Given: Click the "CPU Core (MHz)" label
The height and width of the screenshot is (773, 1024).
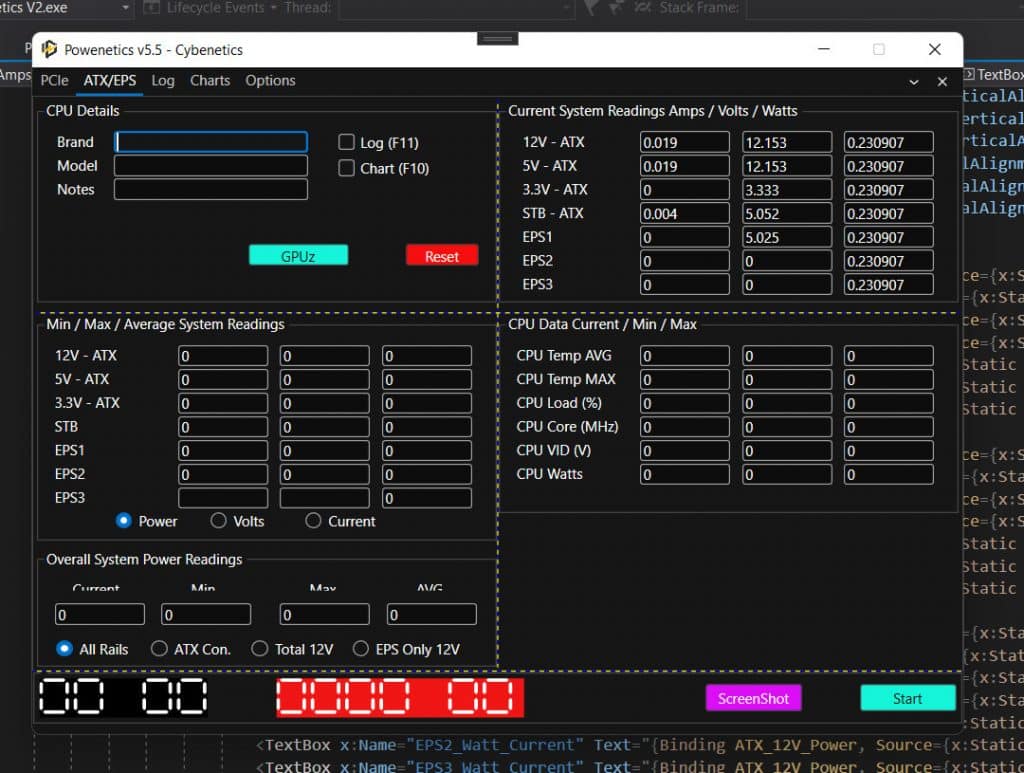Looking at the screenshot, I should pos(567,426).
